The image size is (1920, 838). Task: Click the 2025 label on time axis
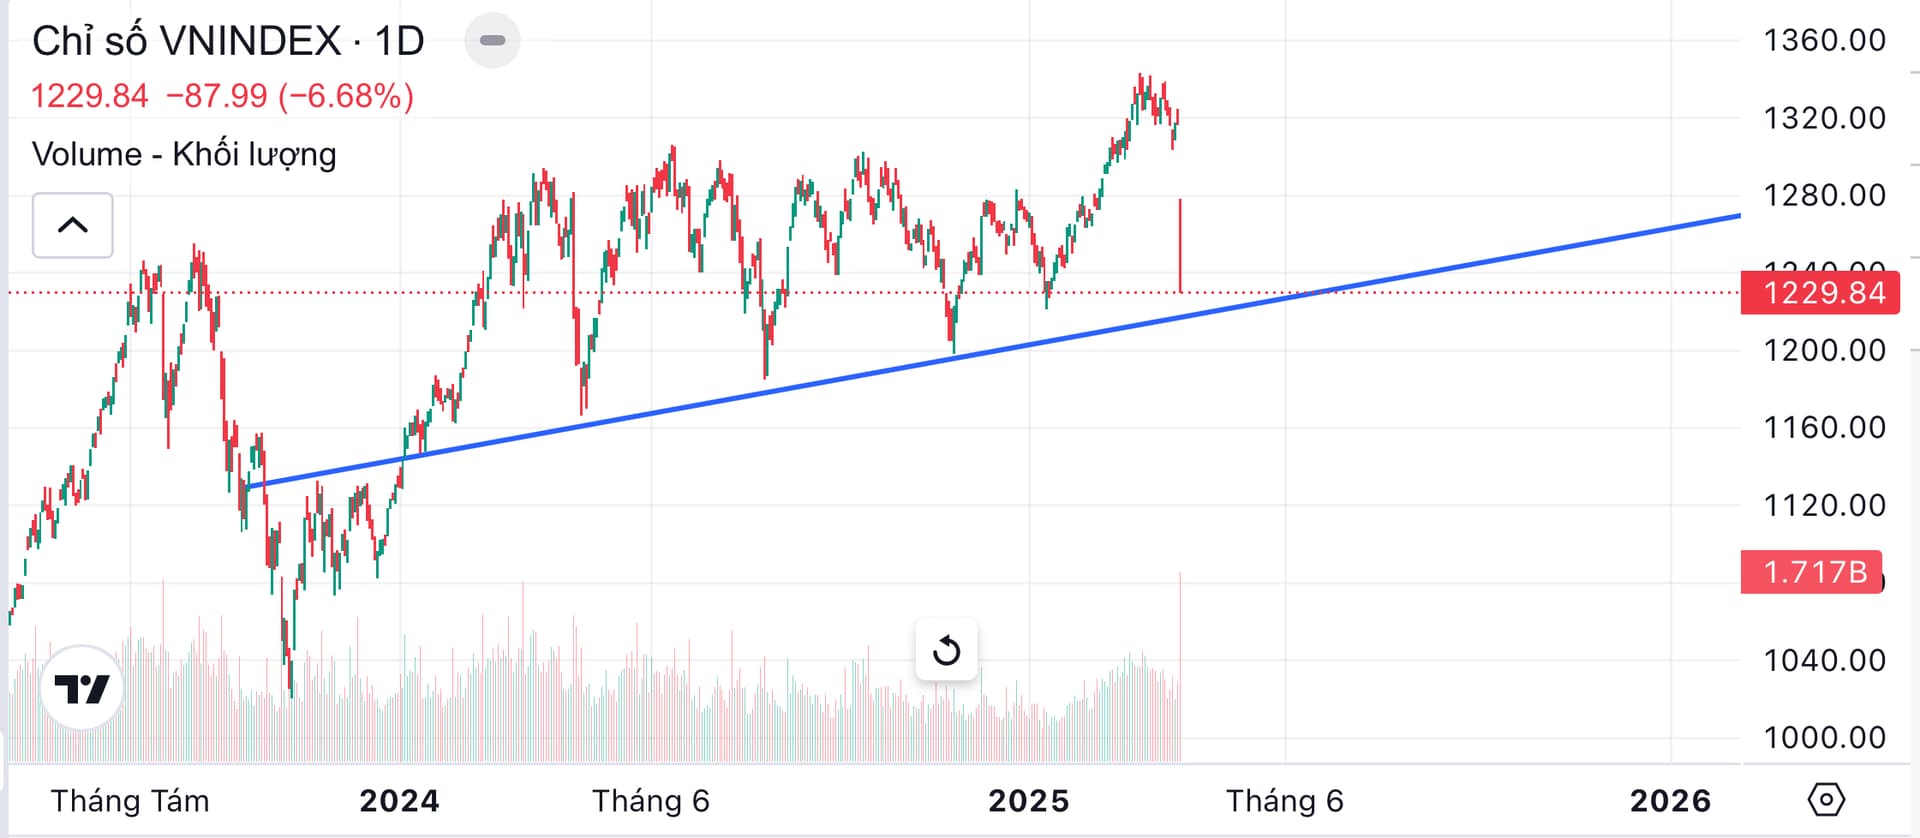1028,801
